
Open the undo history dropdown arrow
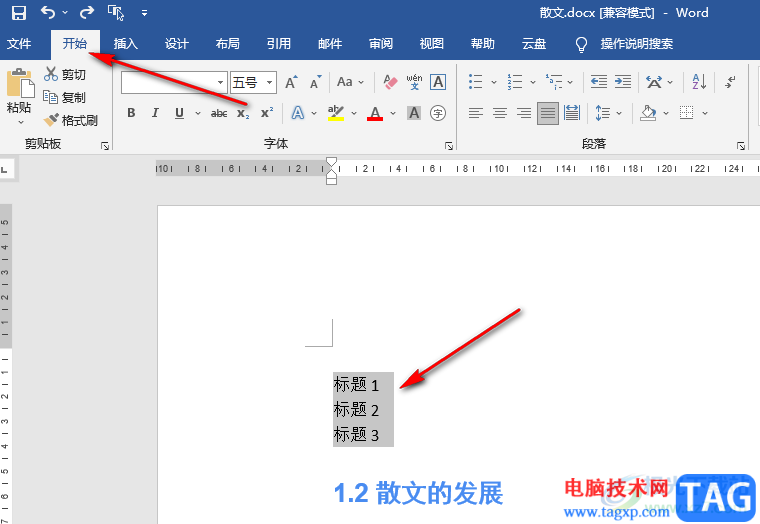[x=65, y=13]
